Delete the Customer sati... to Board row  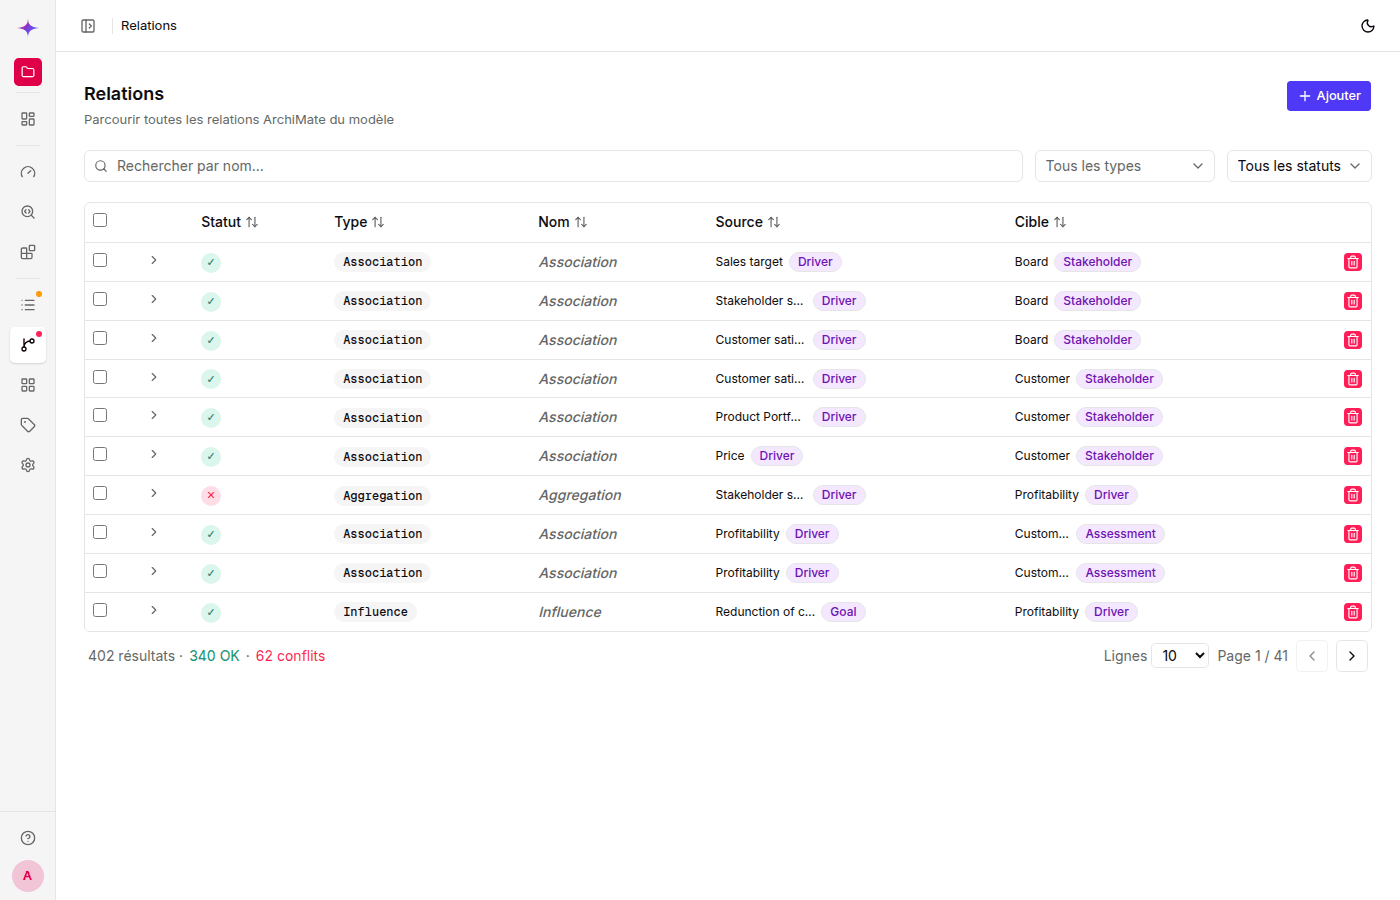1353,340
